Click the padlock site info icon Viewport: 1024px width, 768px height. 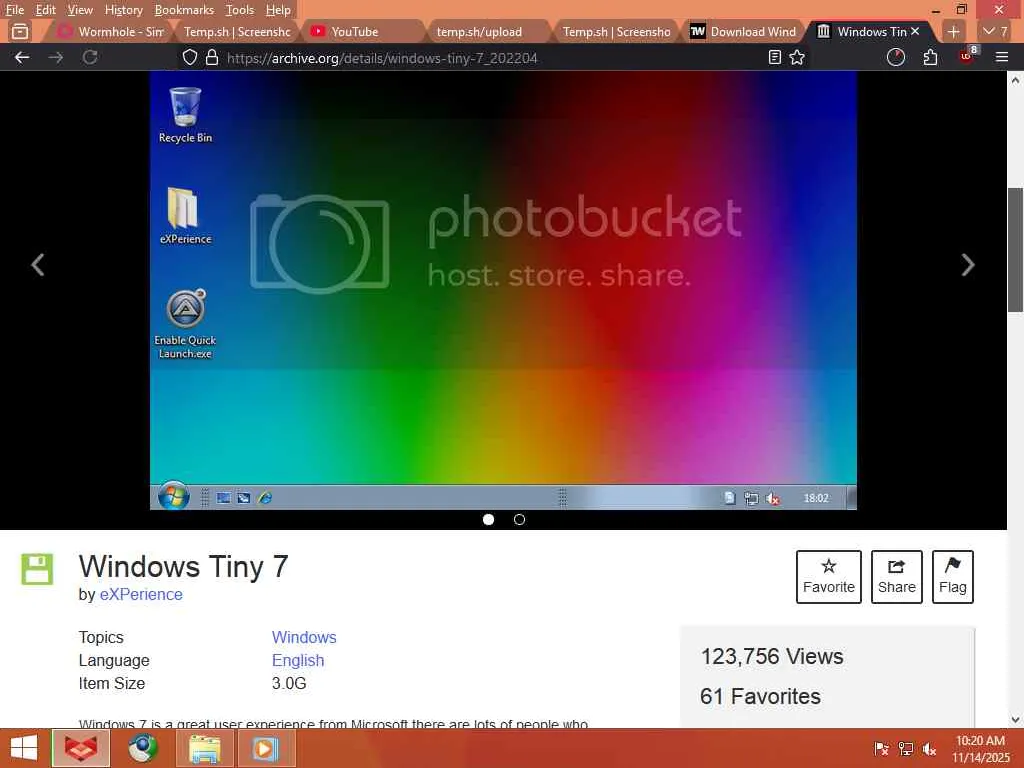(212, 57)
